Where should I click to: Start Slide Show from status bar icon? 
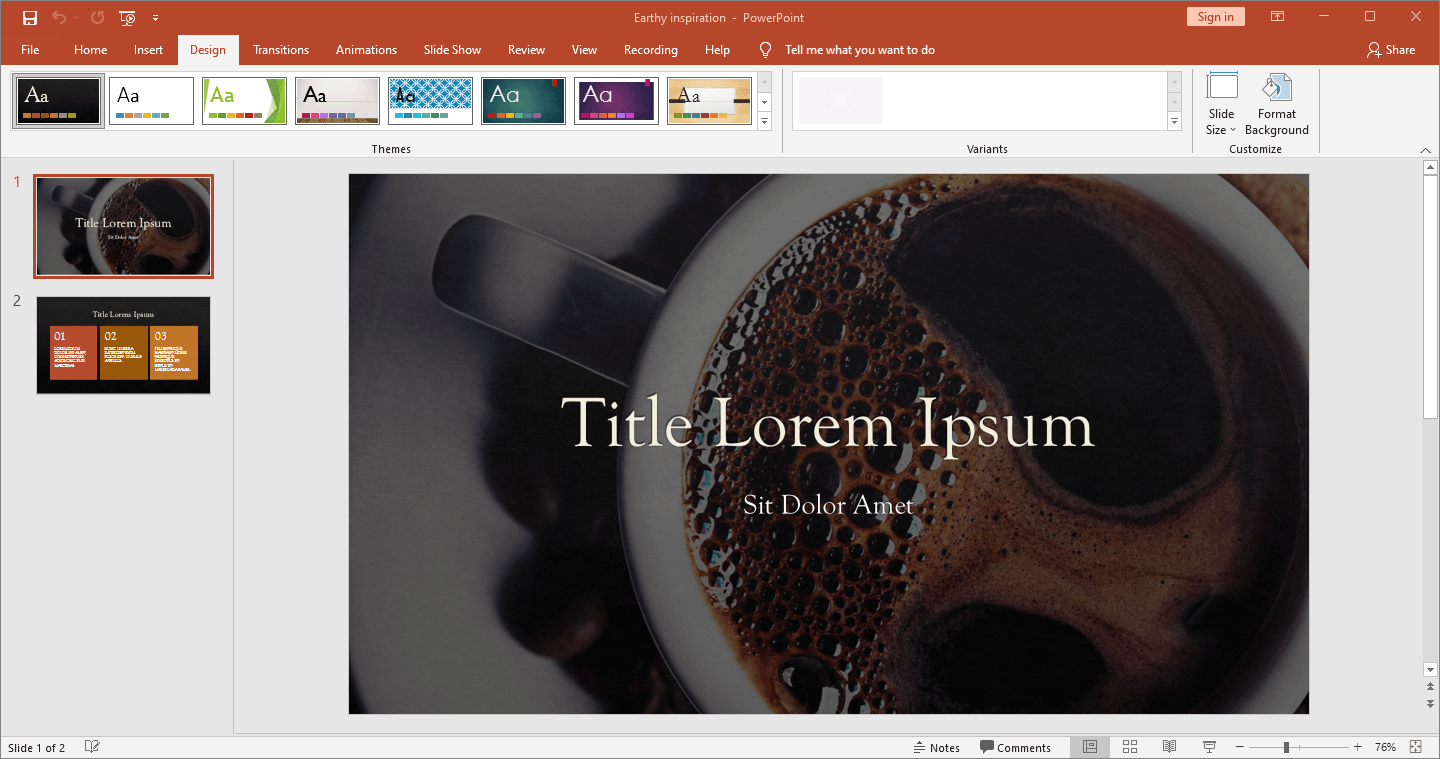1209,747
